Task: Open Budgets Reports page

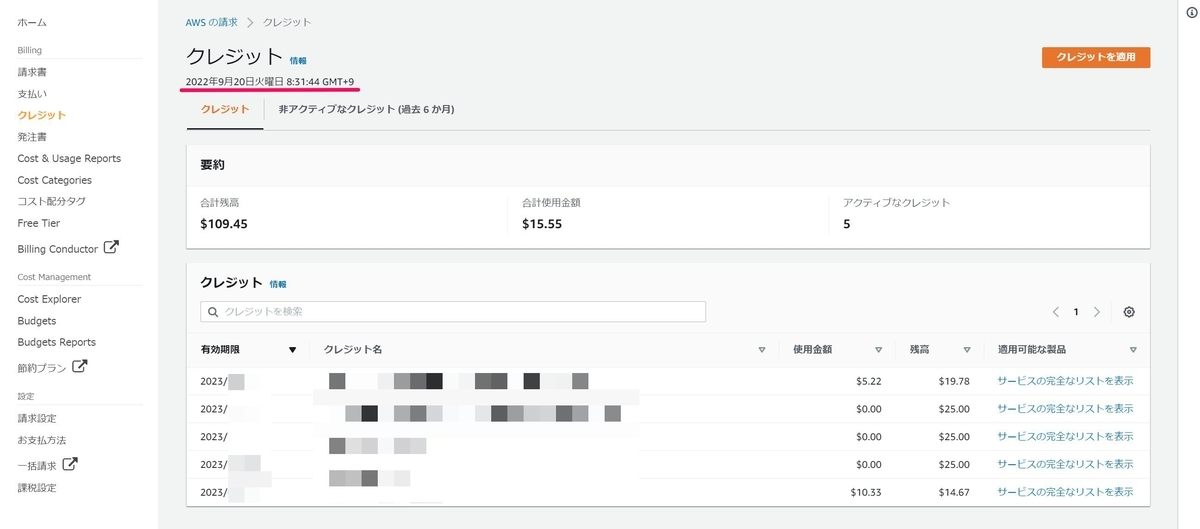Action: 57,342
